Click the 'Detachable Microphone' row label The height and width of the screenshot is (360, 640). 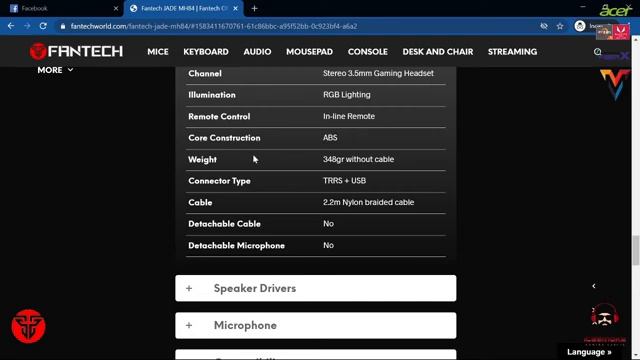click(x=236, y=246)
